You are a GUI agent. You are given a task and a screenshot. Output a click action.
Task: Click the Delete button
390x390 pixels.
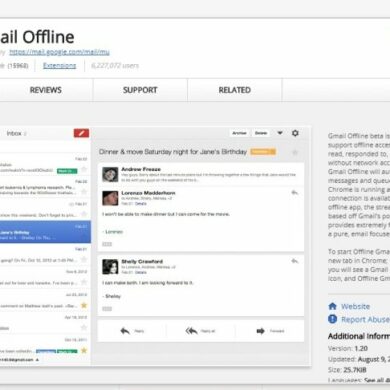coord(261,133)
